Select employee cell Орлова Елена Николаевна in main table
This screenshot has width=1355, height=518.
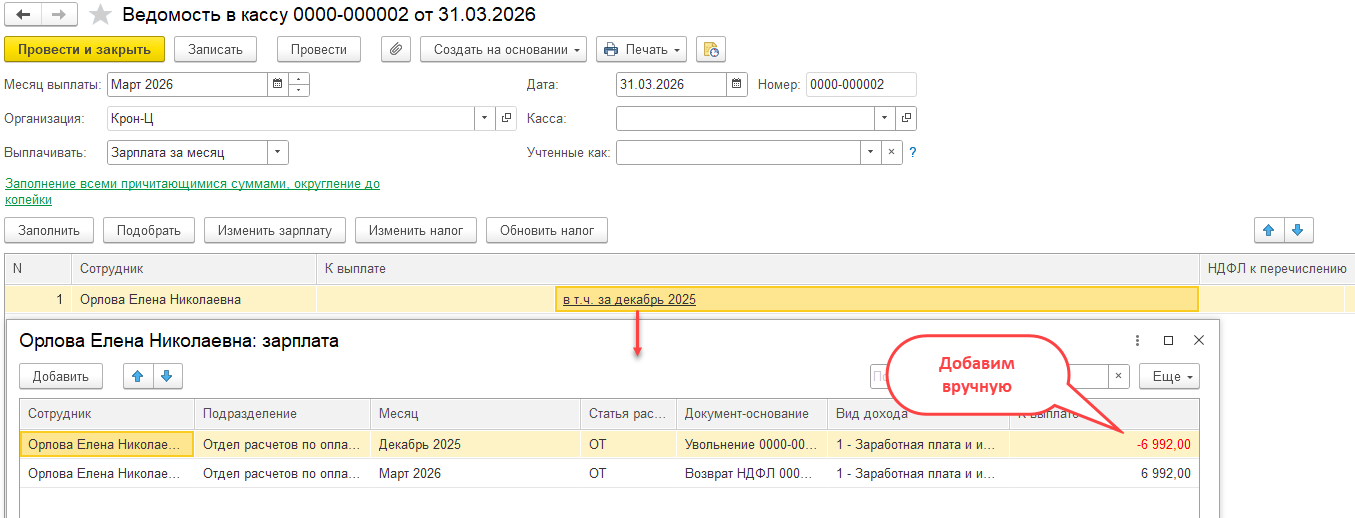[194, 299]
